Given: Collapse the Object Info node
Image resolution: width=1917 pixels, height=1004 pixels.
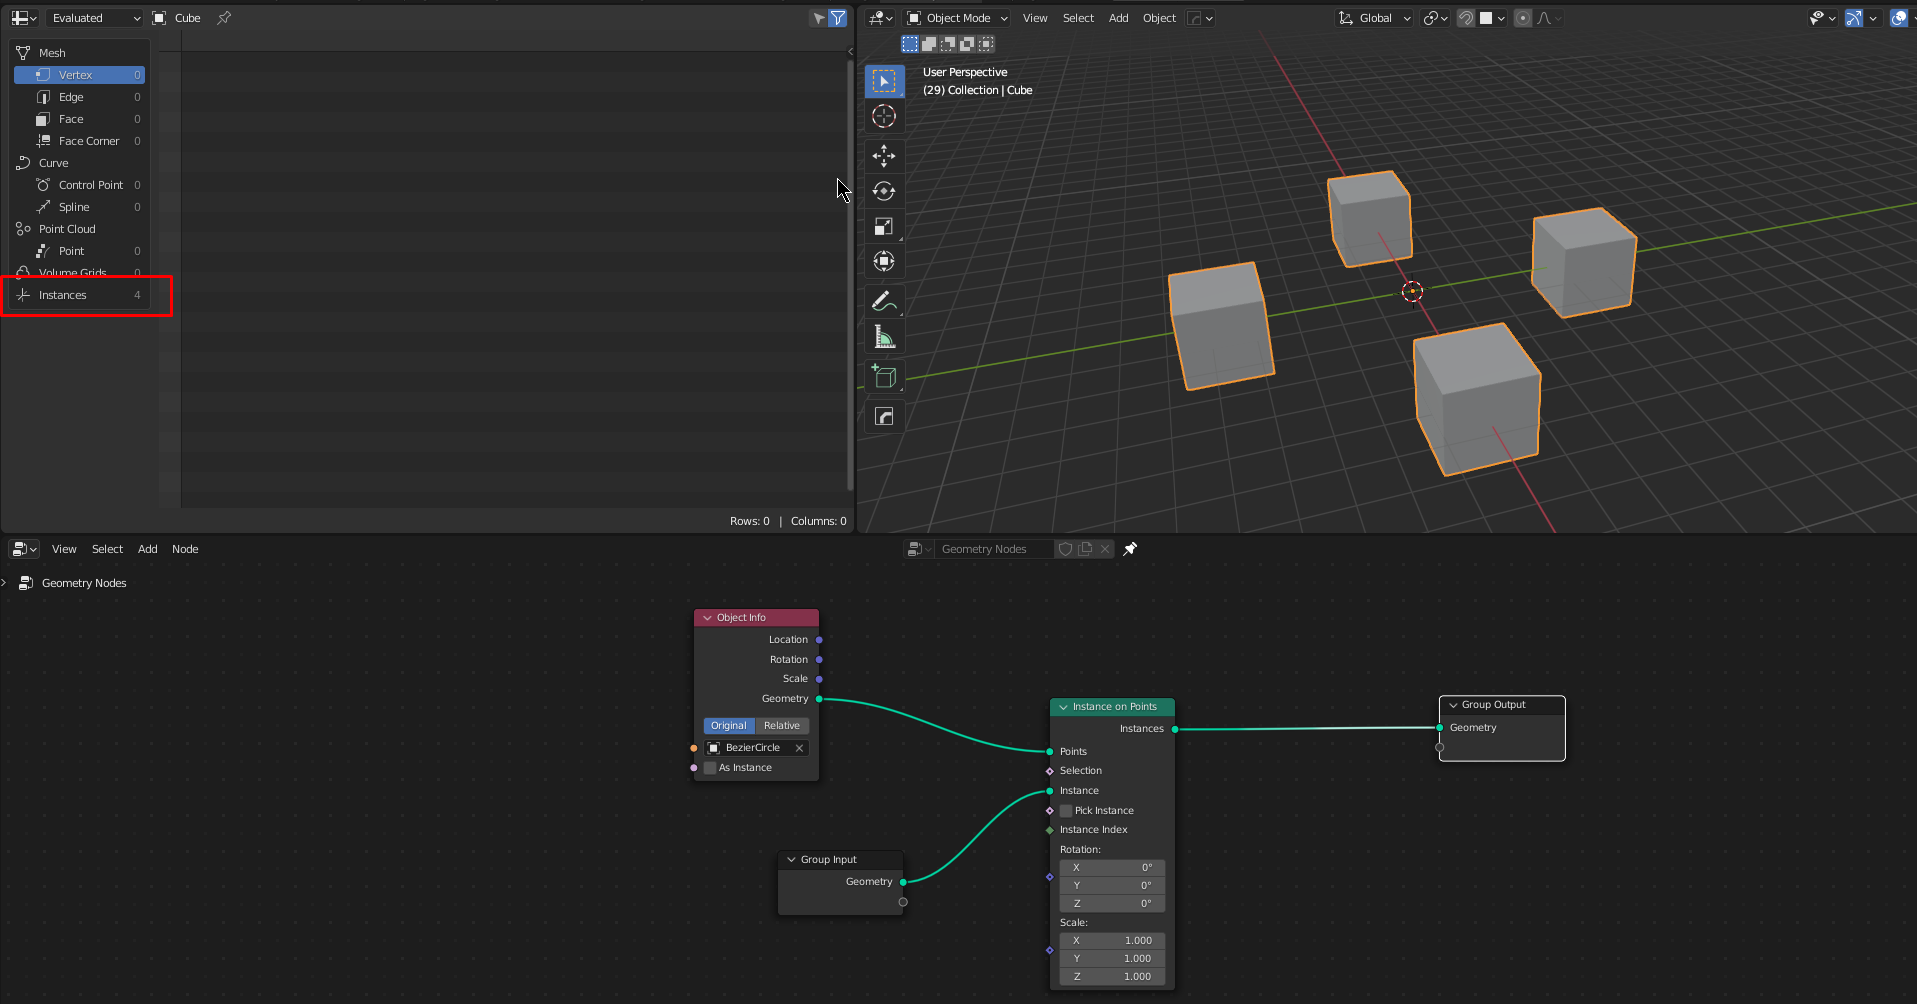Looking at the screenshot, I should pos(708,618).
